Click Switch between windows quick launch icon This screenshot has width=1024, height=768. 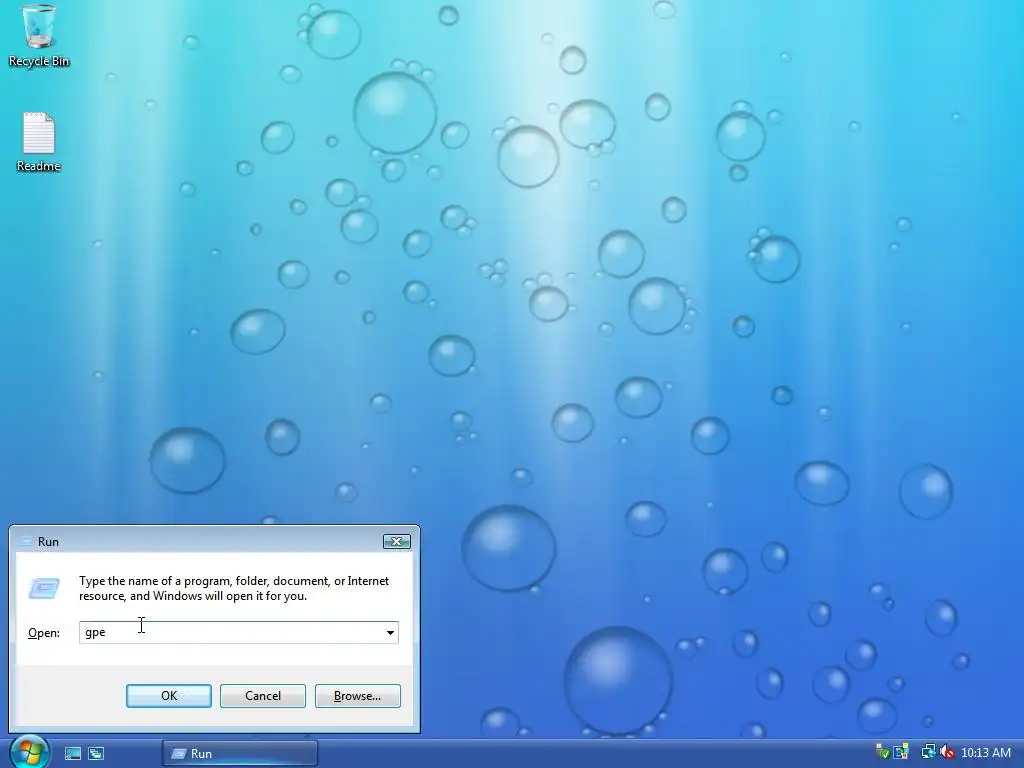[x=96, y=754]
